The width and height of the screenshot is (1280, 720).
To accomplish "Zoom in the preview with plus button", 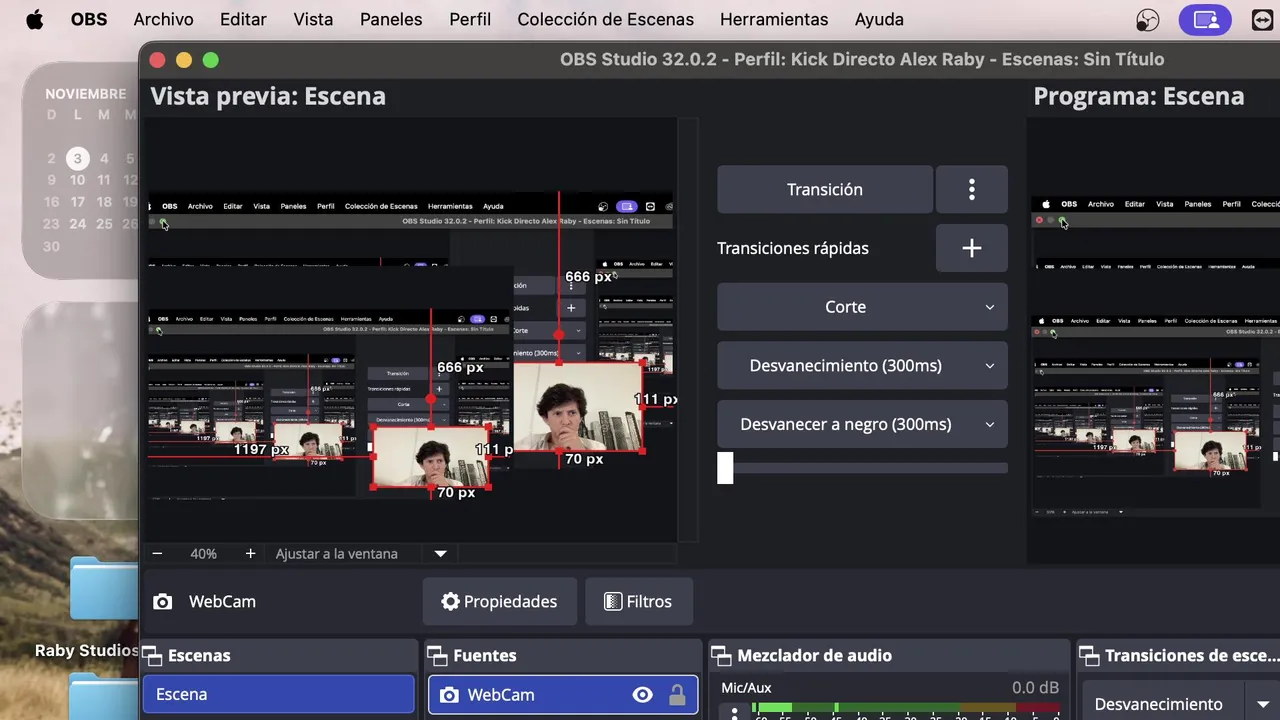I will (250, 553).
